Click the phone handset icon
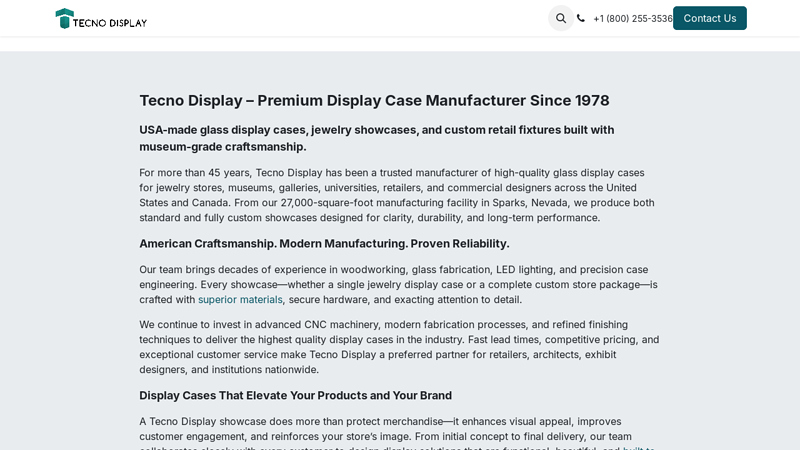 (581, 18)
